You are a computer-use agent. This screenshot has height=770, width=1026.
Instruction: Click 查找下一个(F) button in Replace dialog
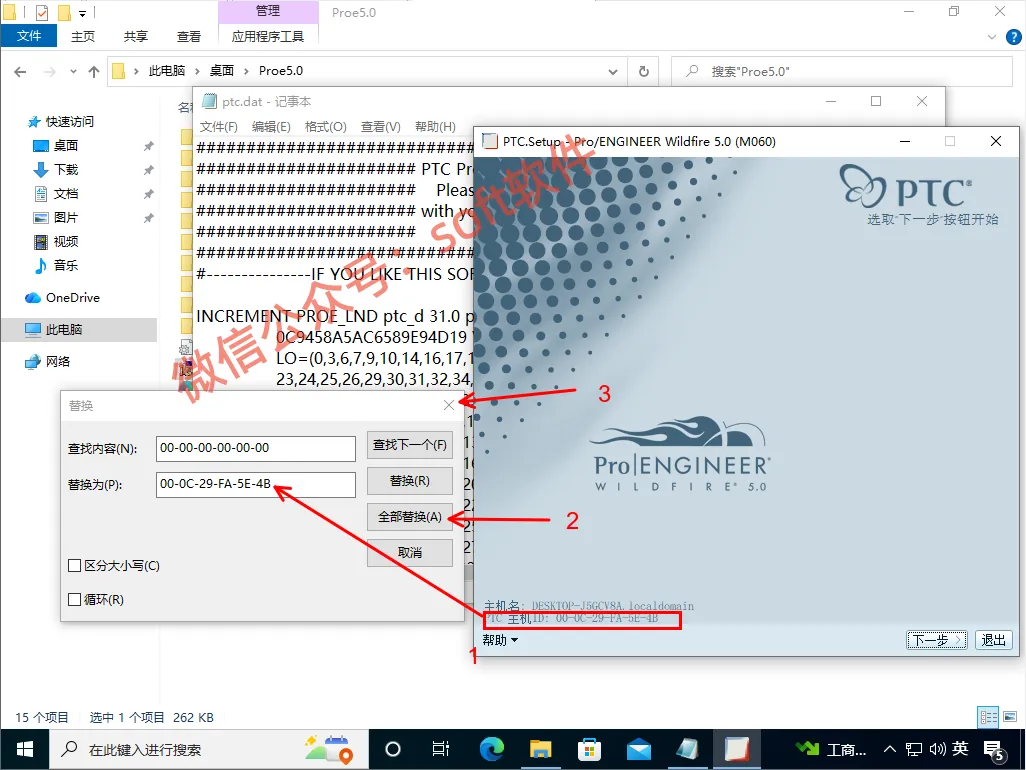coord(410,445)
